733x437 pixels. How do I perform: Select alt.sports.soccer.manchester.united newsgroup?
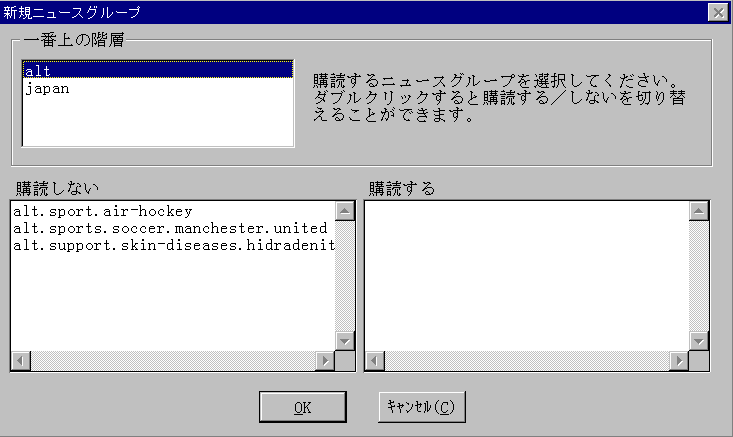[173, 228]
